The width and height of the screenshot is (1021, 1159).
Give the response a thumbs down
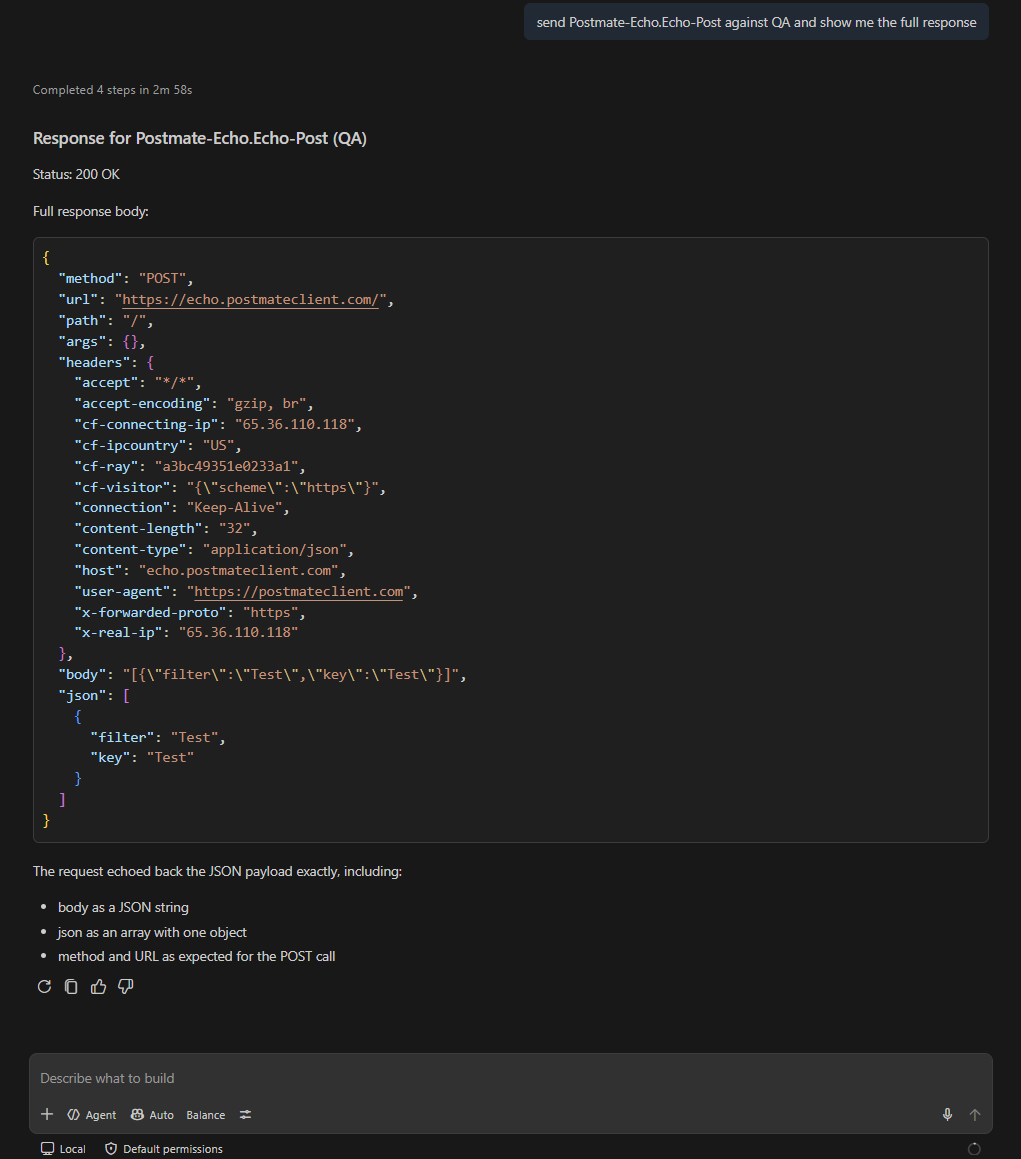(126, 987)
